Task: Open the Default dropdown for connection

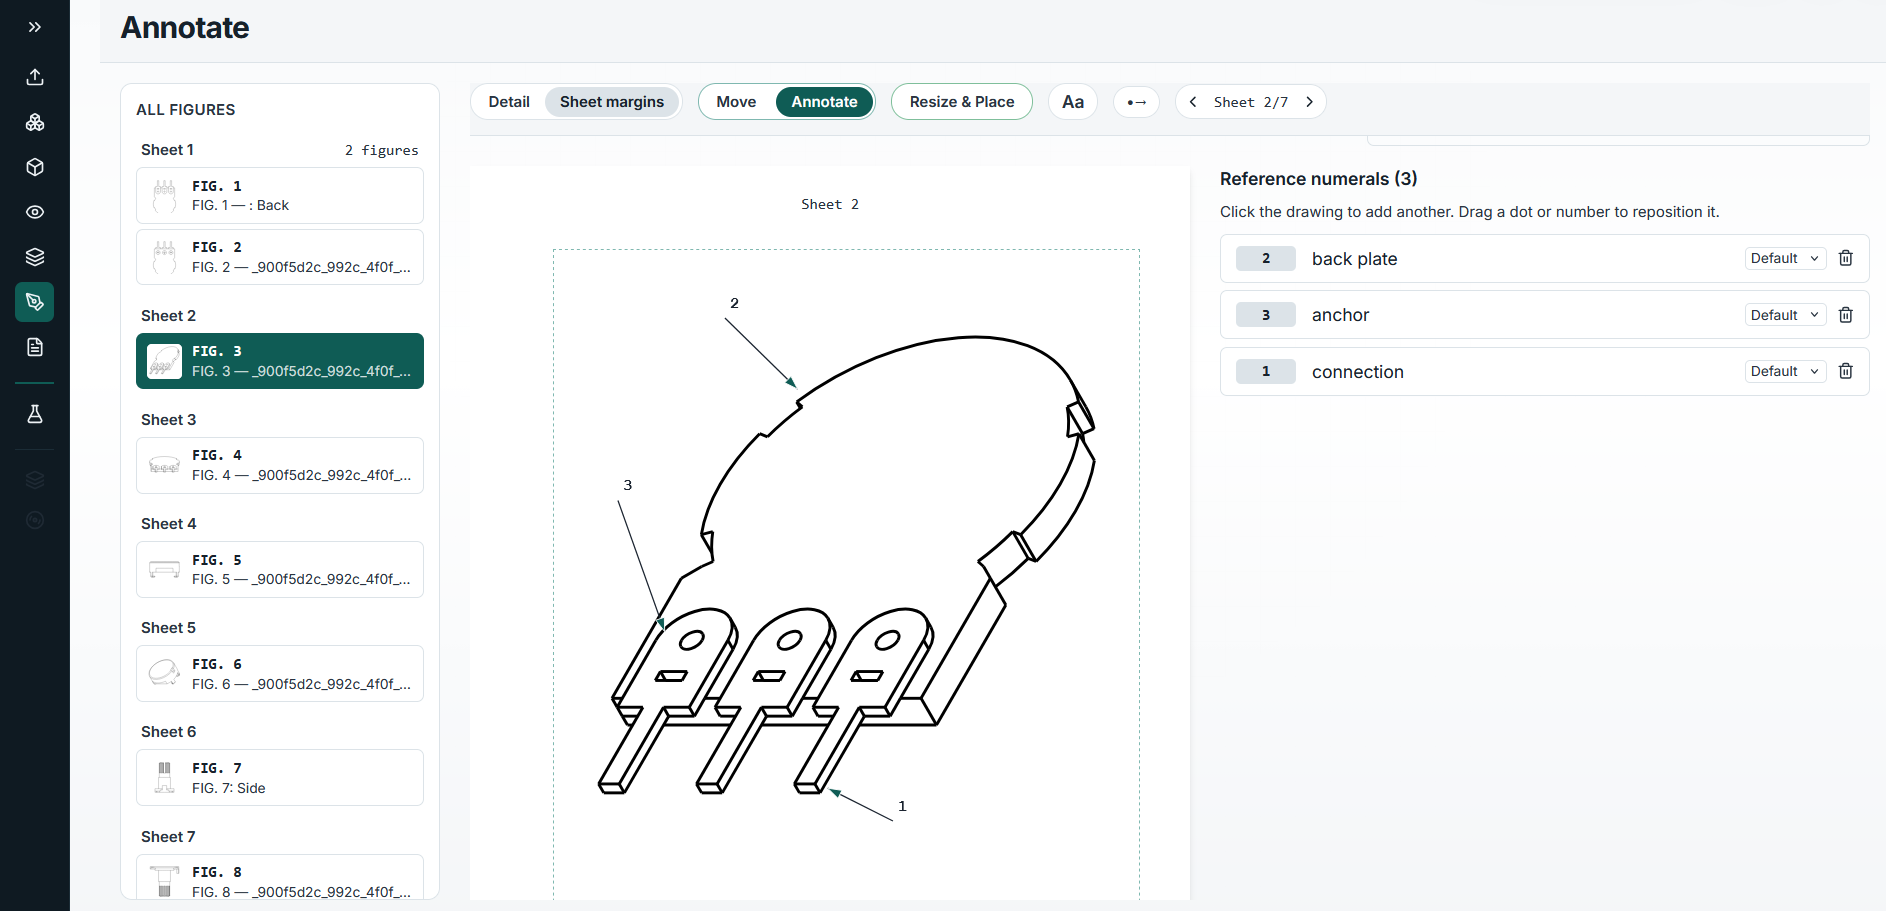Action: click(1785, 371)
